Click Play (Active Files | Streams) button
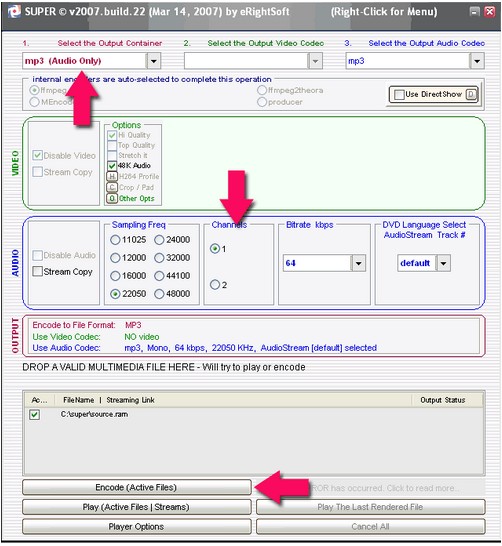502x546 pixels. [136, 507]
